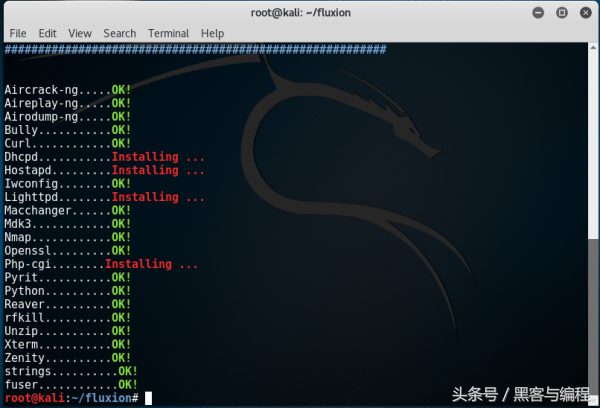600x408 pixels.
Task: Click the Airodump-ng OK line
Action: pos(68,117)
